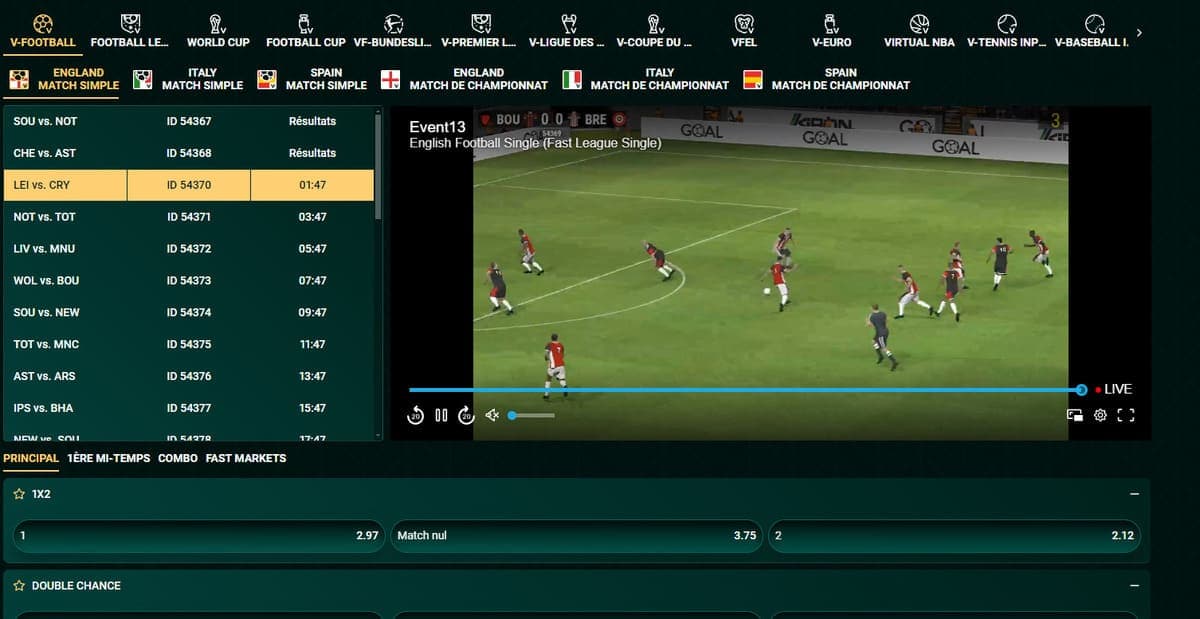The image size is (1200, 619).
Task: Open the Football League category icon
Action: tap(130, 23)
